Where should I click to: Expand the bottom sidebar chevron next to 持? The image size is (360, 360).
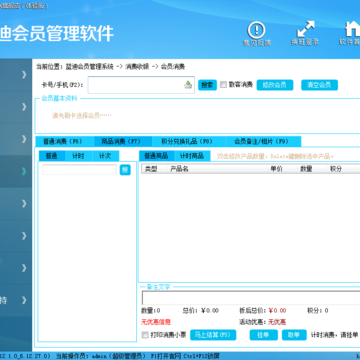tap(24, 300)
